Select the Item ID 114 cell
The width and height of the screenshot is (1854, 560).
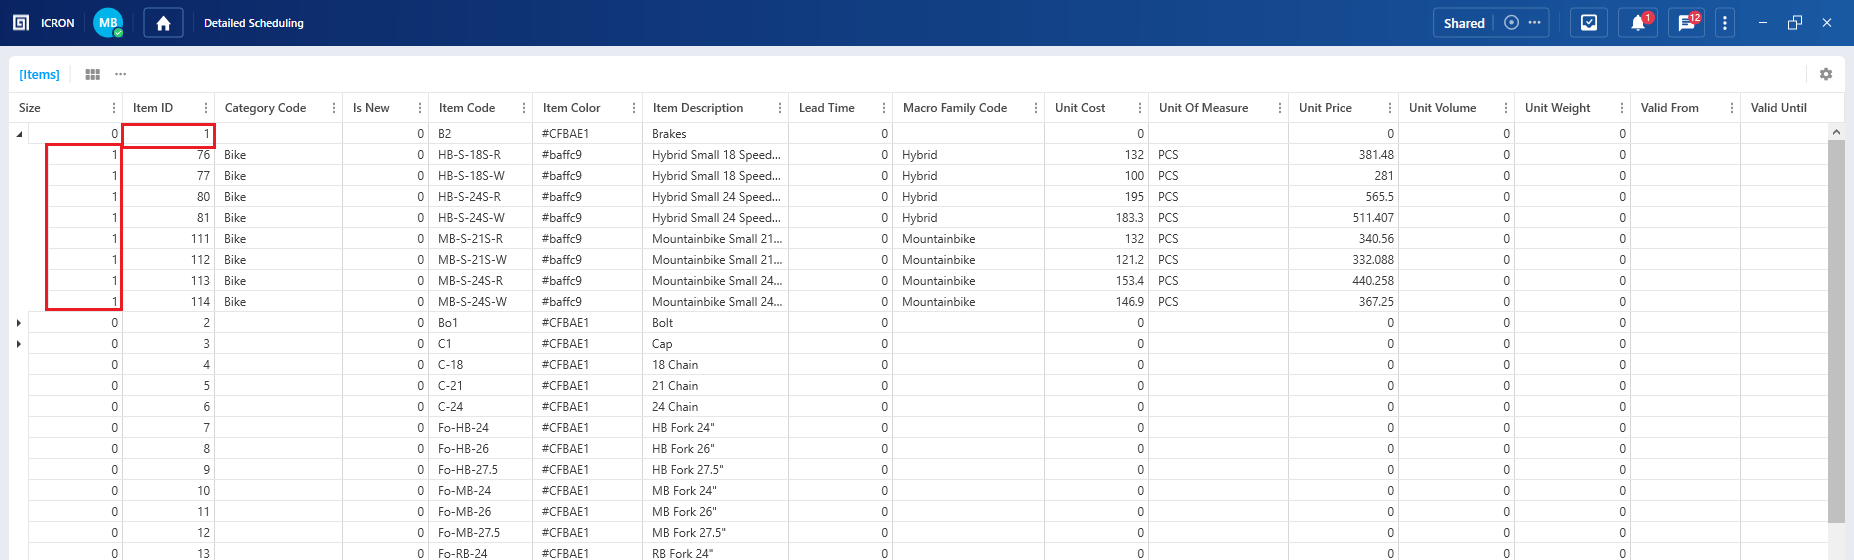click(168, 302)
